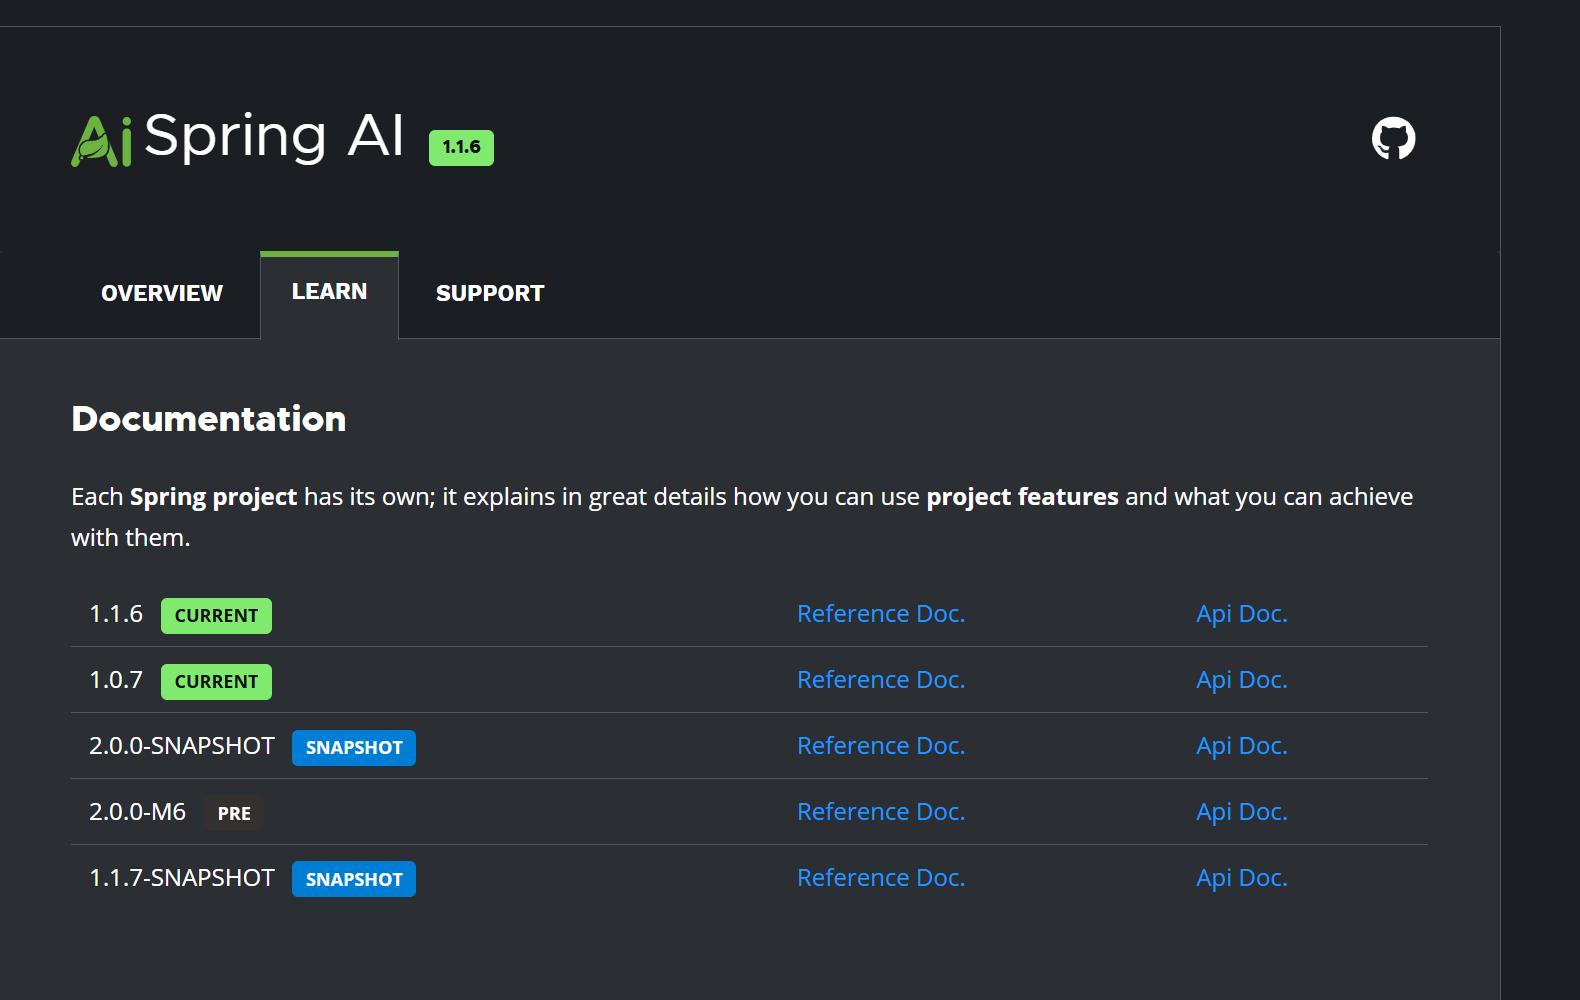This screenshot has height=1000, width=1580.
Task: Click the CURRENT badge next to 1.1.6
Action: 216,616
